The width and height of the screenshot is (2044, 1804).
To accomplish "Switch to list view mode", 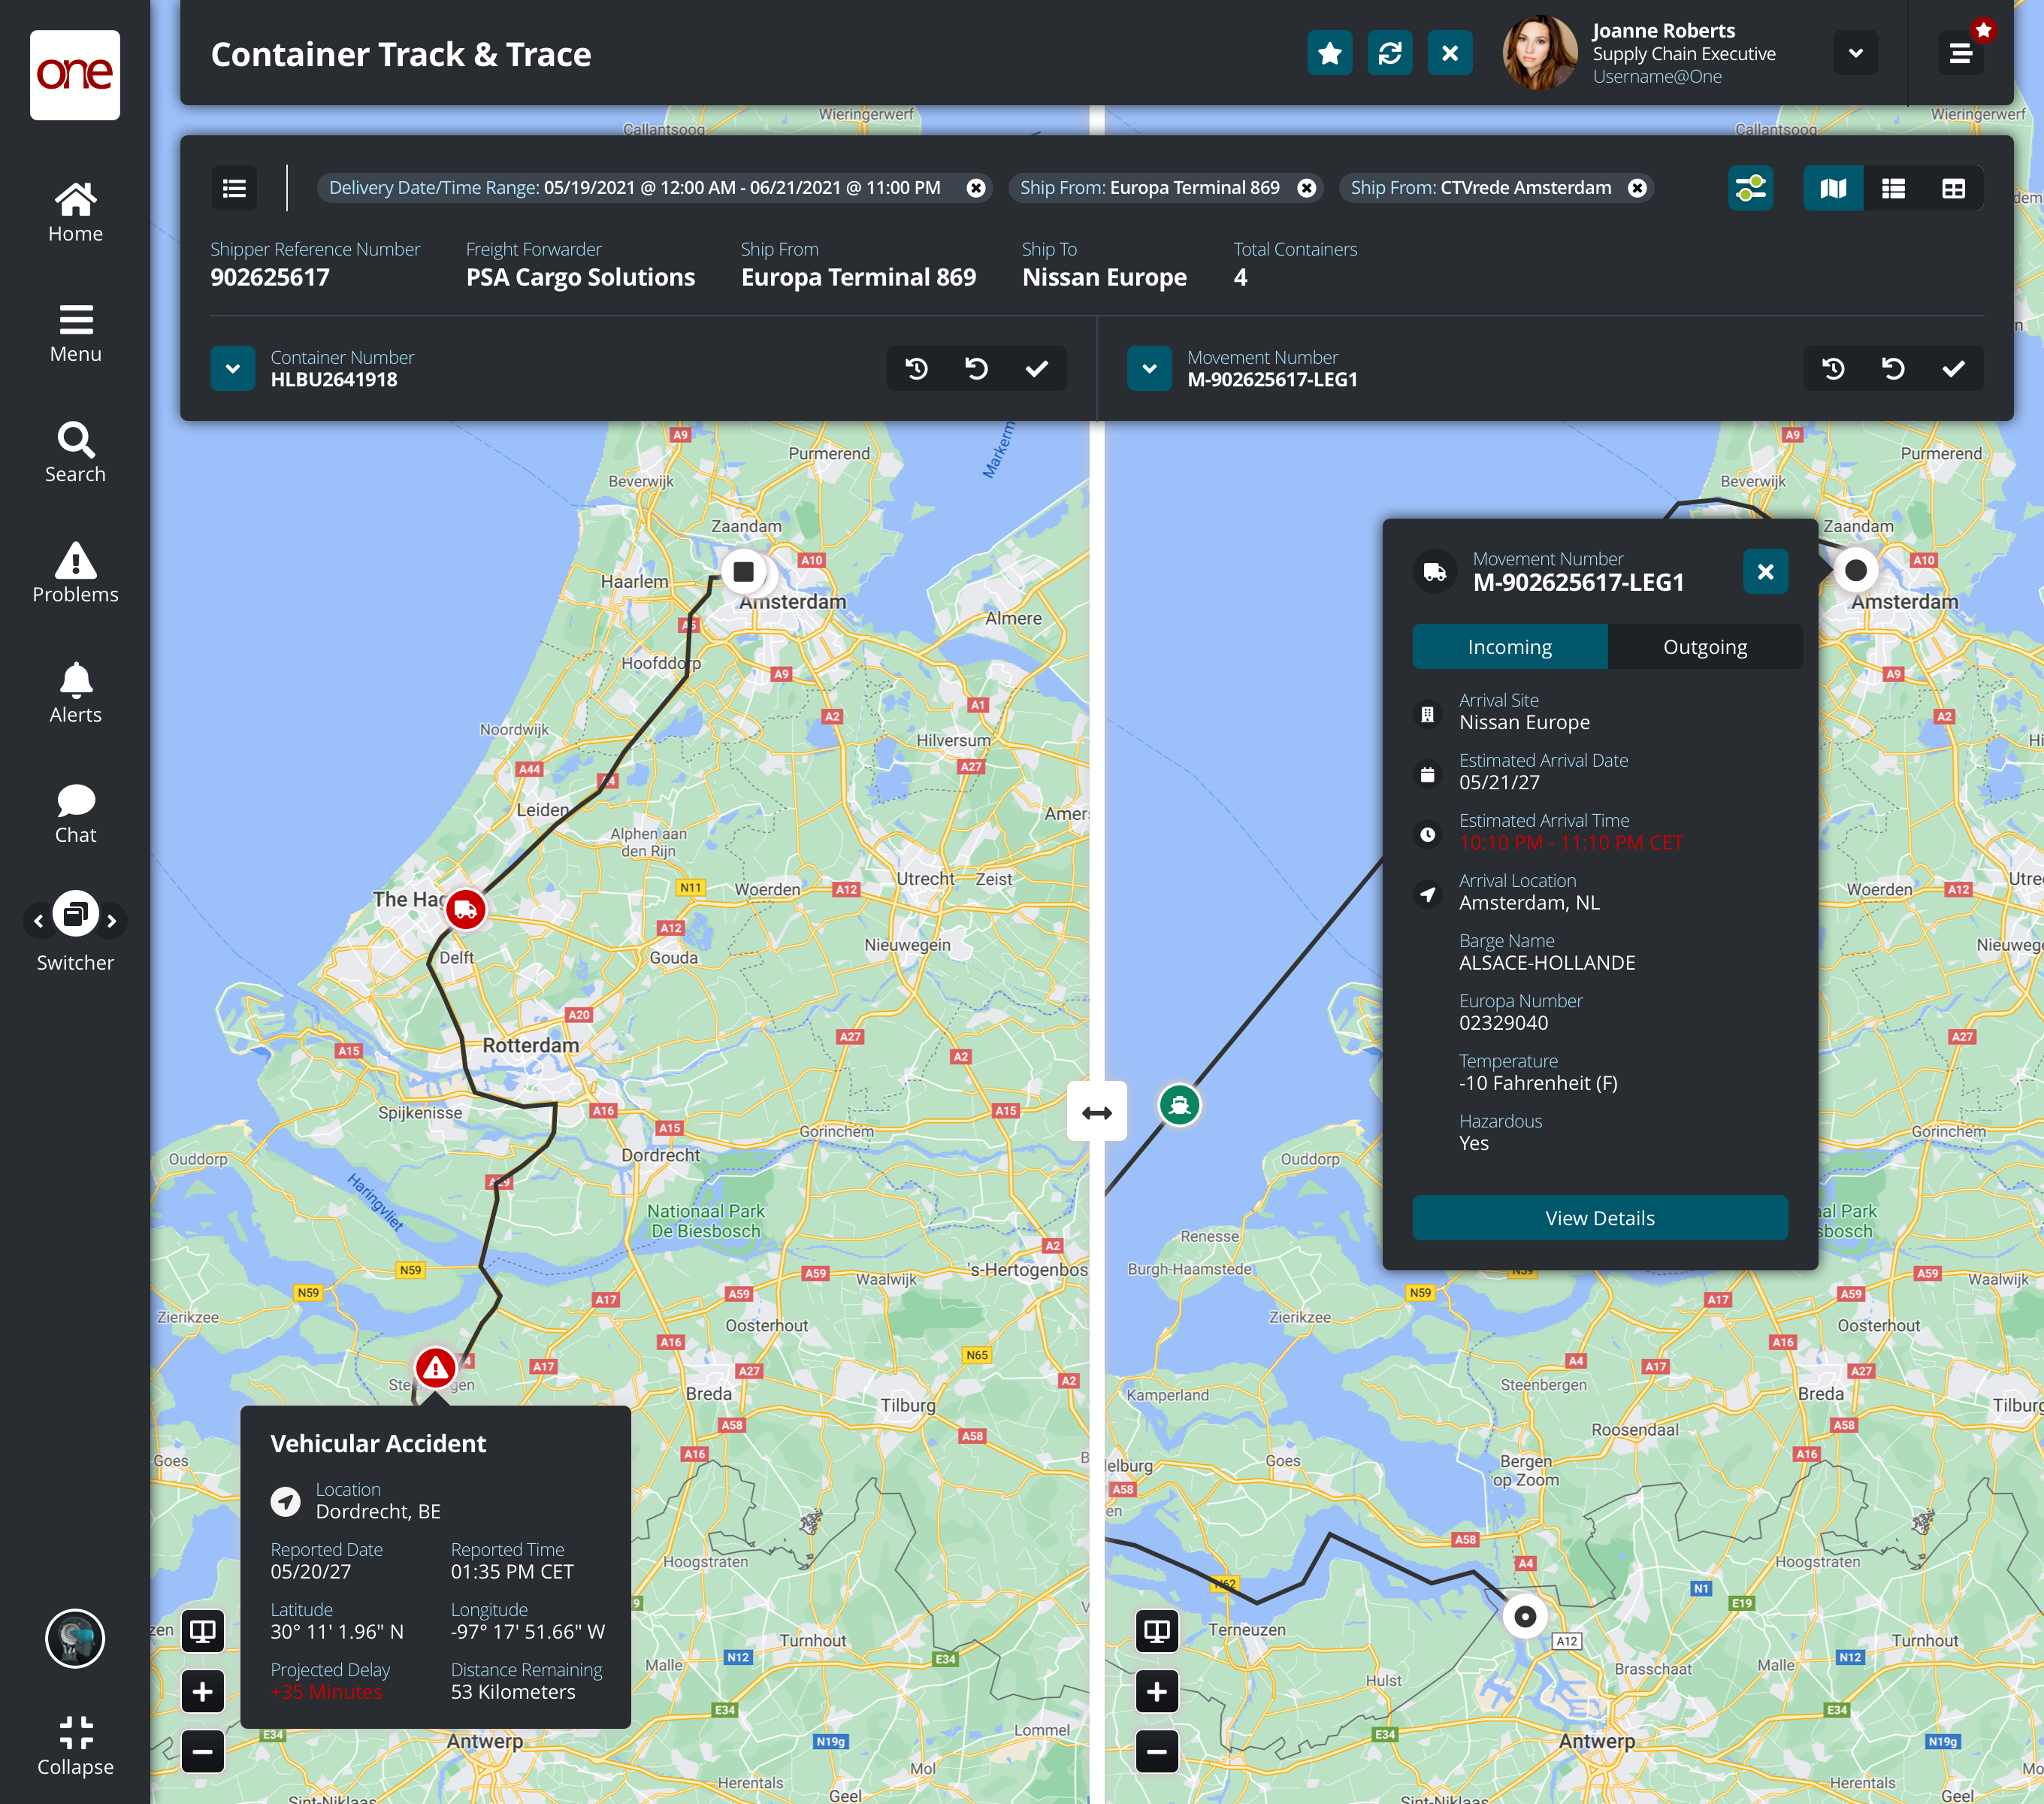I will coord(1893,188).
